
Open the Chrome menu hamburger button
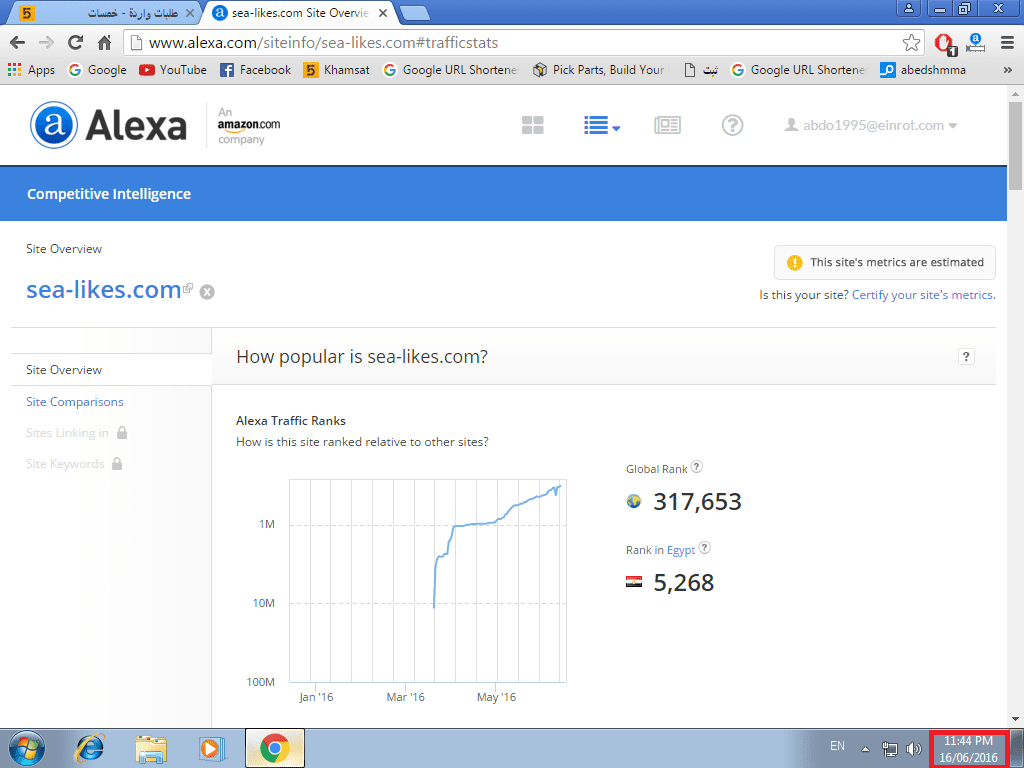1006,43
